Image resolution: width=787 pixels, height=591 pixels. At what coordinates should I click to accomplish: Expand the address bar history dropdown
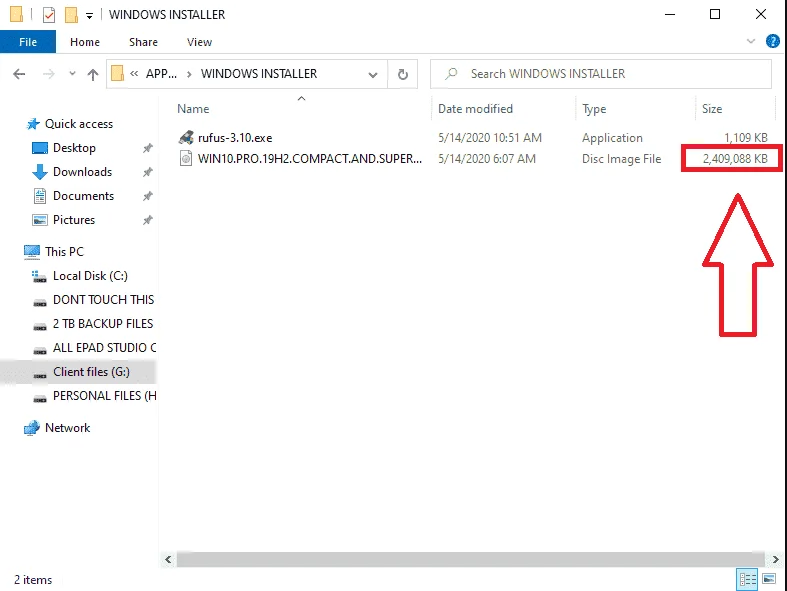(373, 75)
